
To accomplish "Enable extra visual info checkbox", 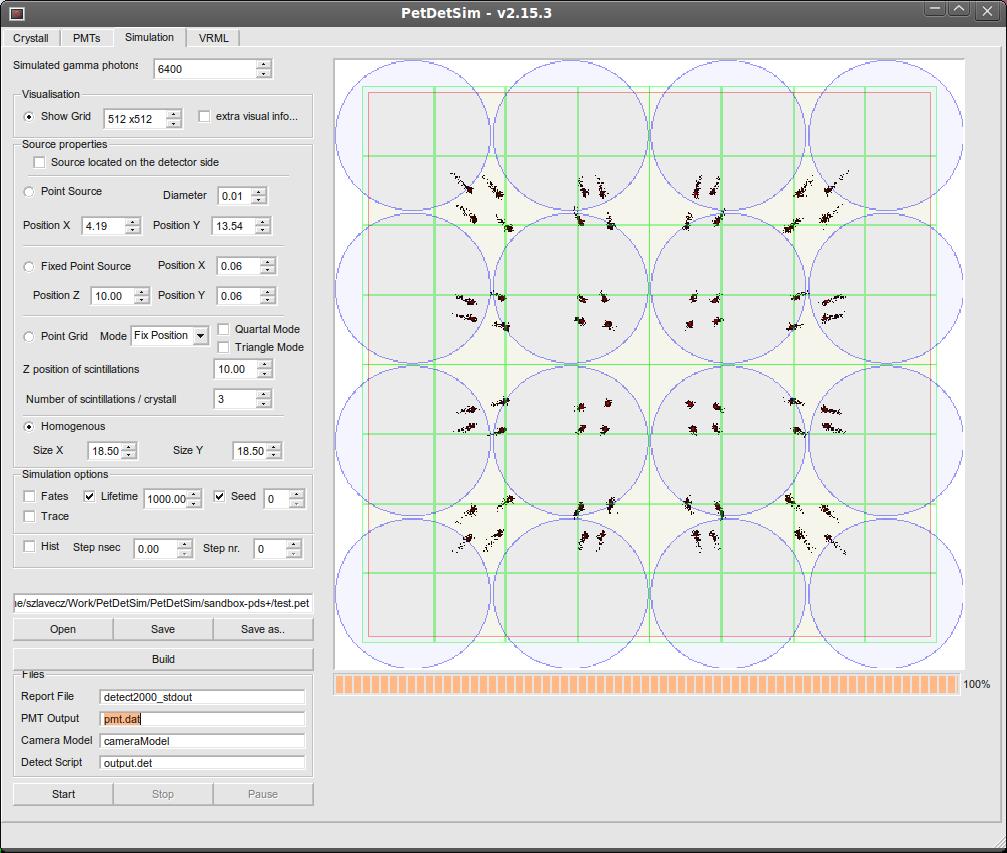I will coord(204,116).
